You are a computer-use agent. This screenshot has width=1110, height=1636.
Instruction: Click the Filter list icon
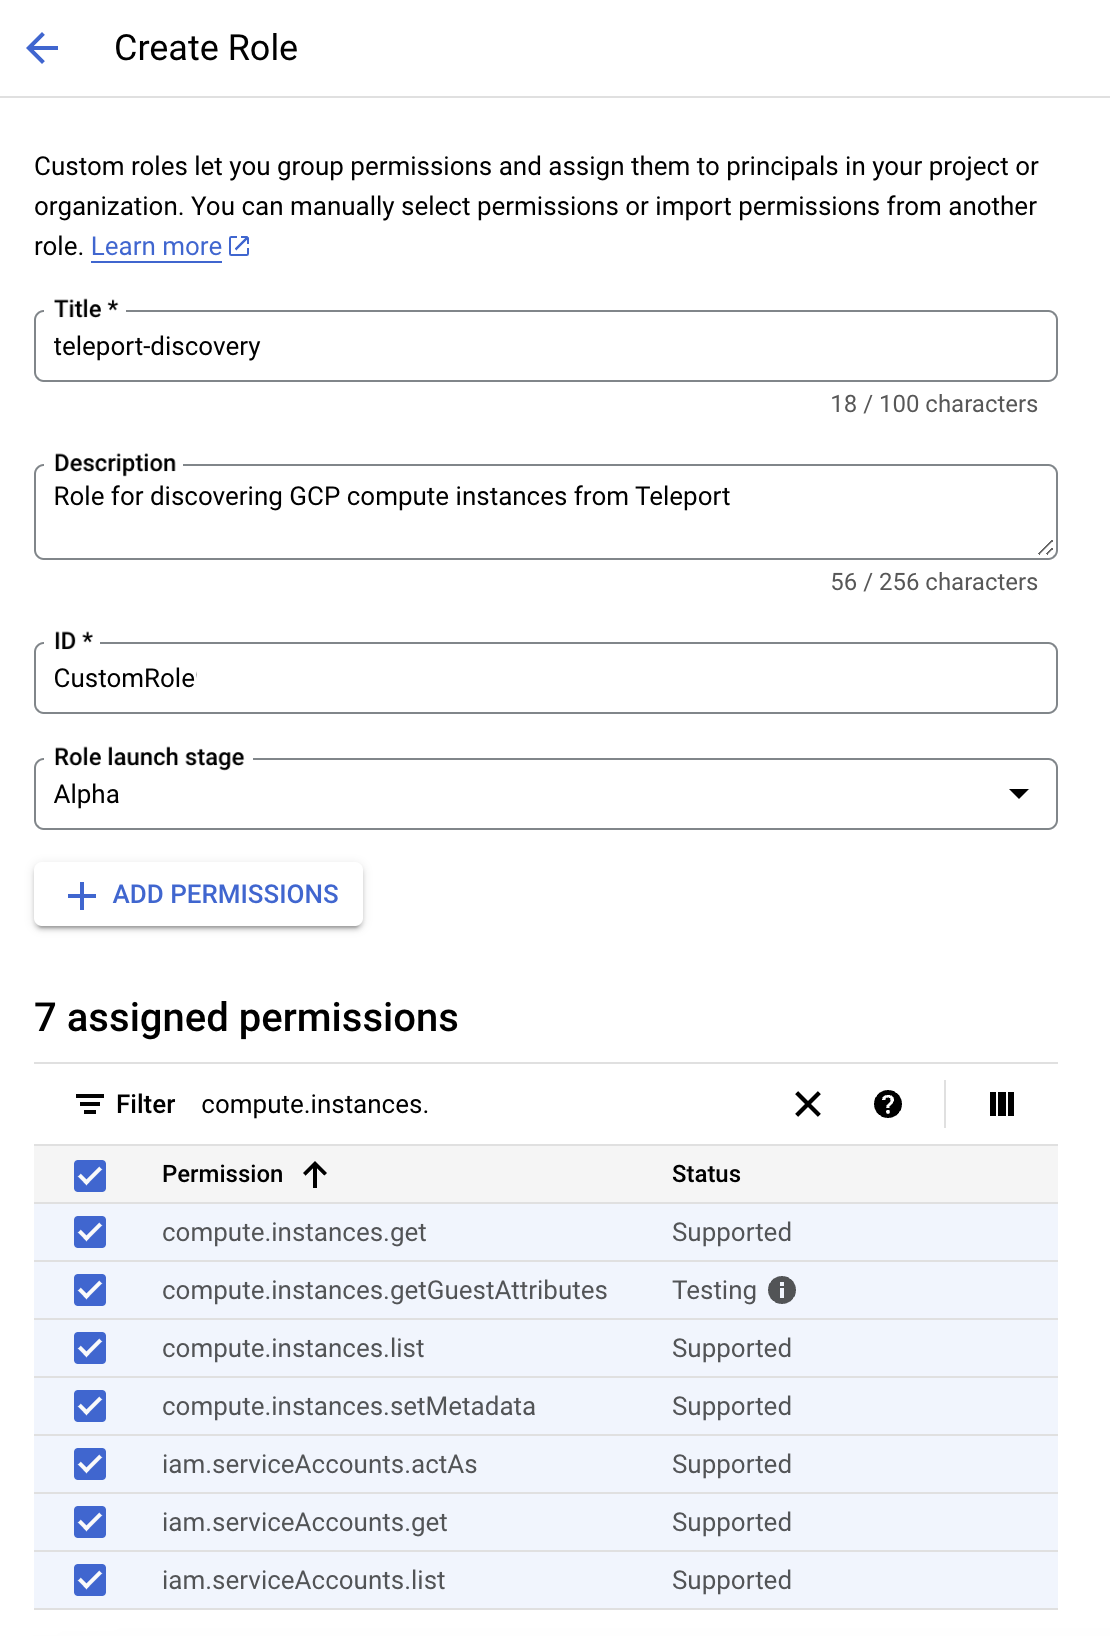pos(89,1104)
